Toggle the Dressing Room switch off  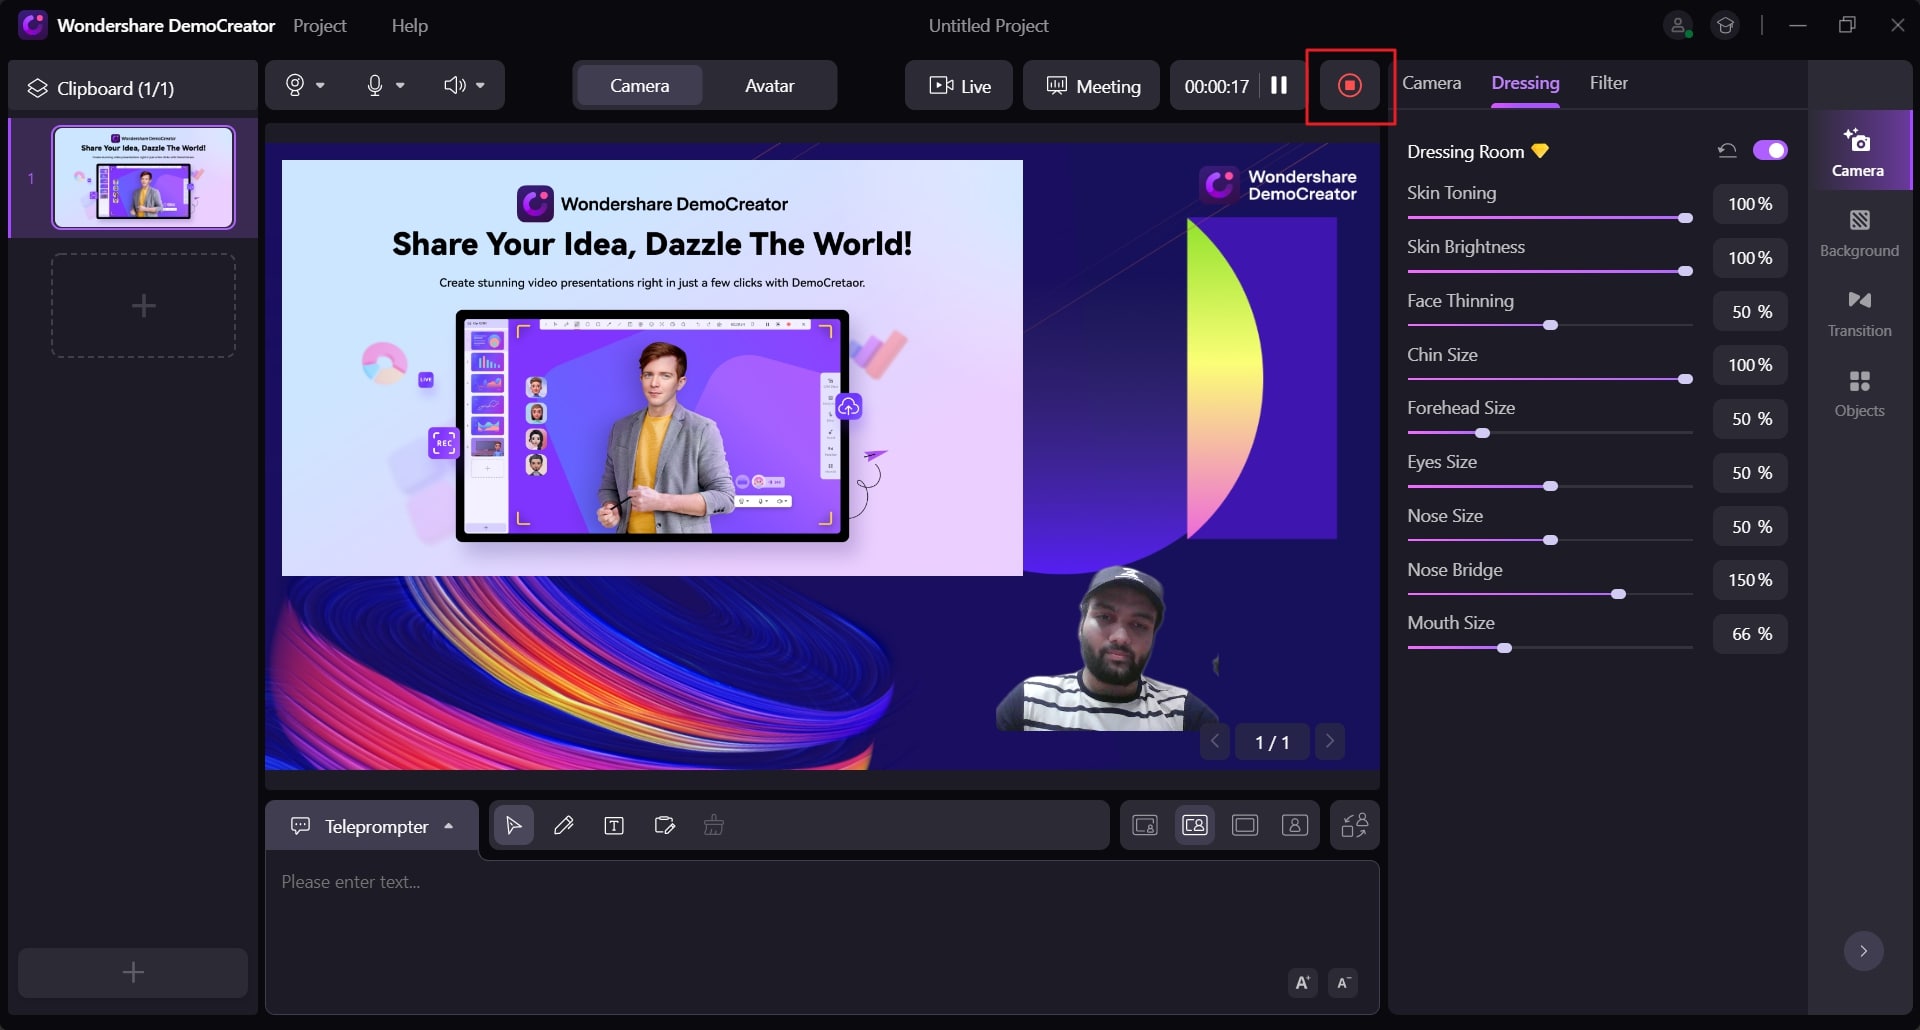(x=1770, y=150)
